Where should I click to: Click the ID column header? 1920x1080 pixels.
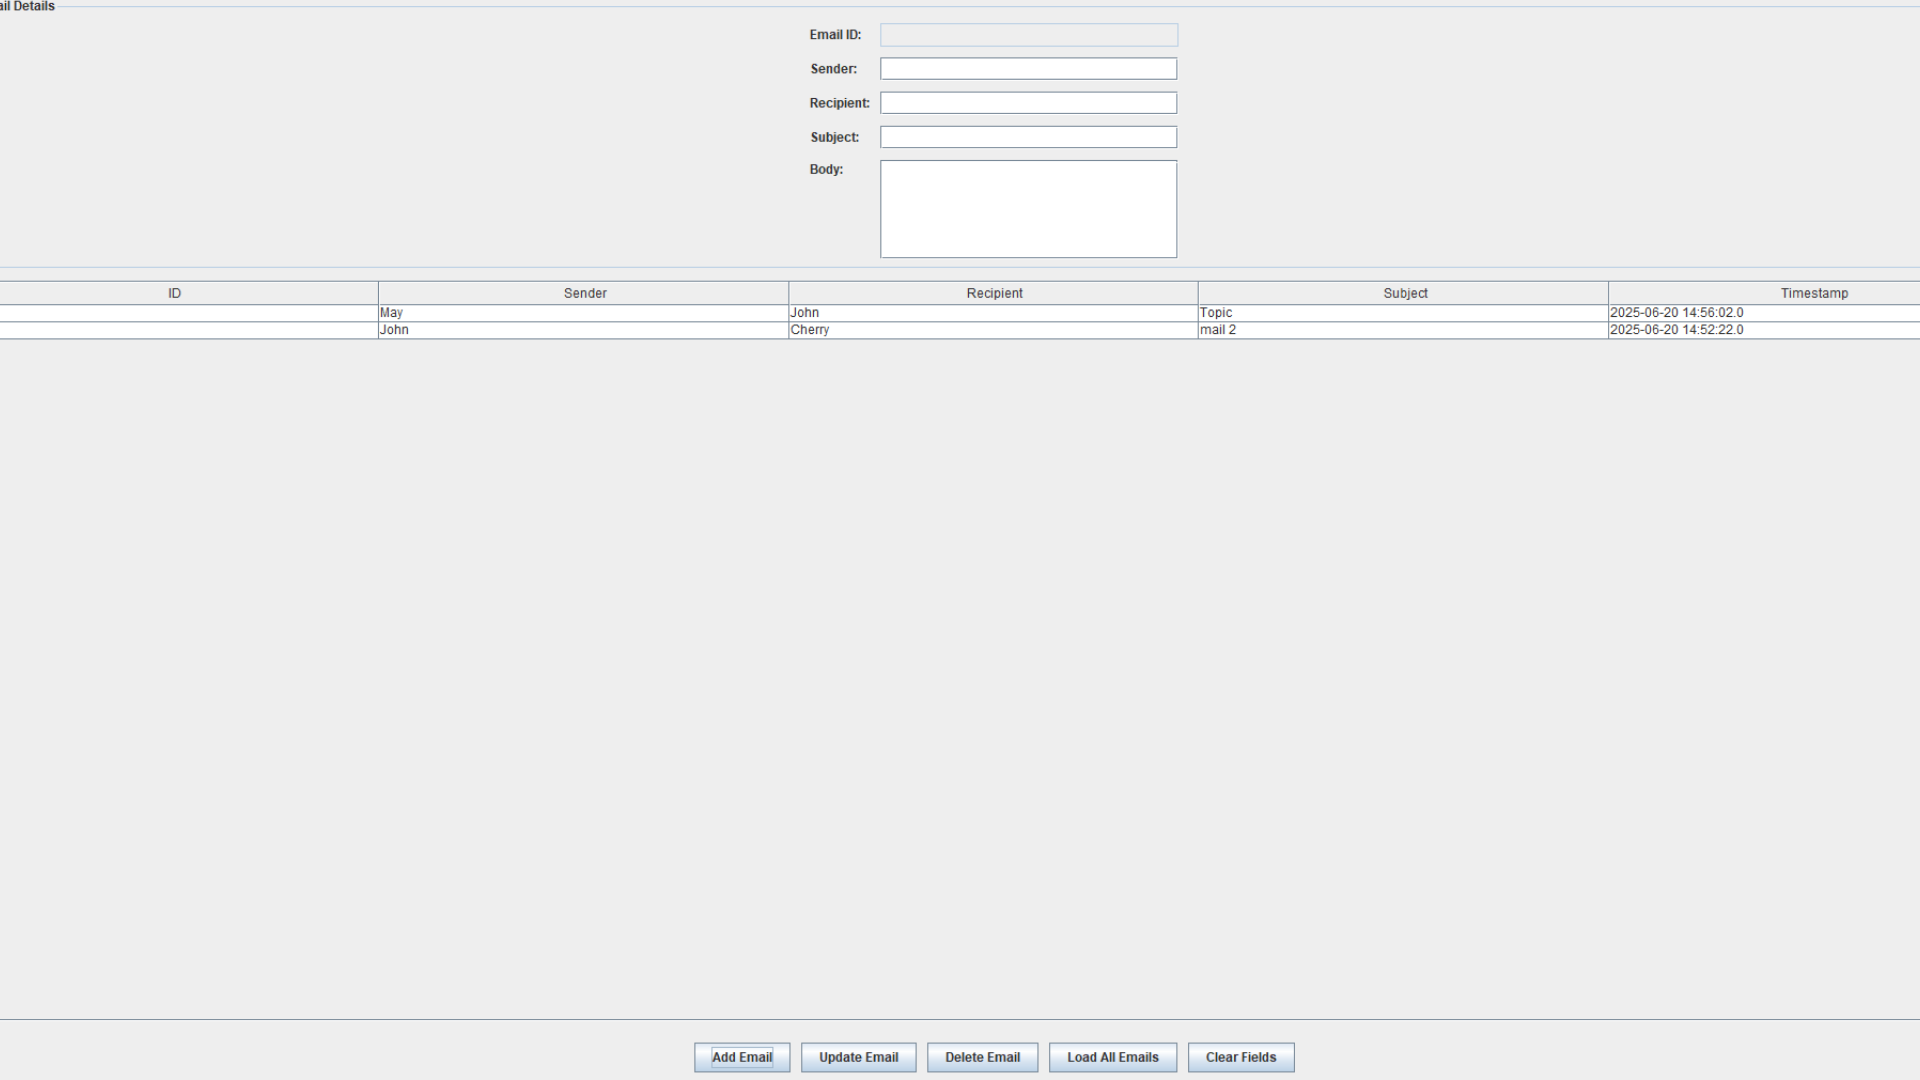174,293
